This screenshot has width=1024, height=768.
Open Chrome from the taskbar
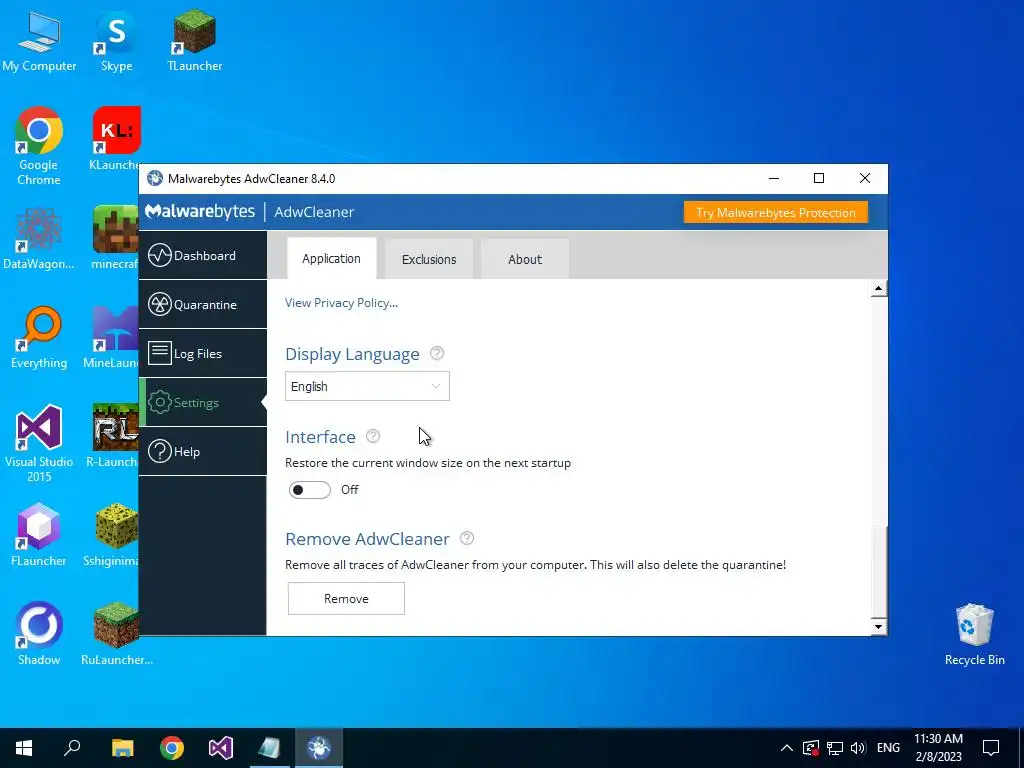click(x=172, y=748)
